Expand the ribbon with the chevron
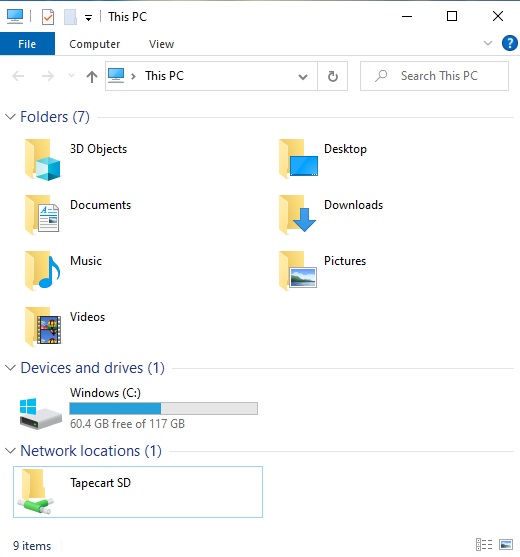This screenshot has height=557, width=520. pos(488,43)
